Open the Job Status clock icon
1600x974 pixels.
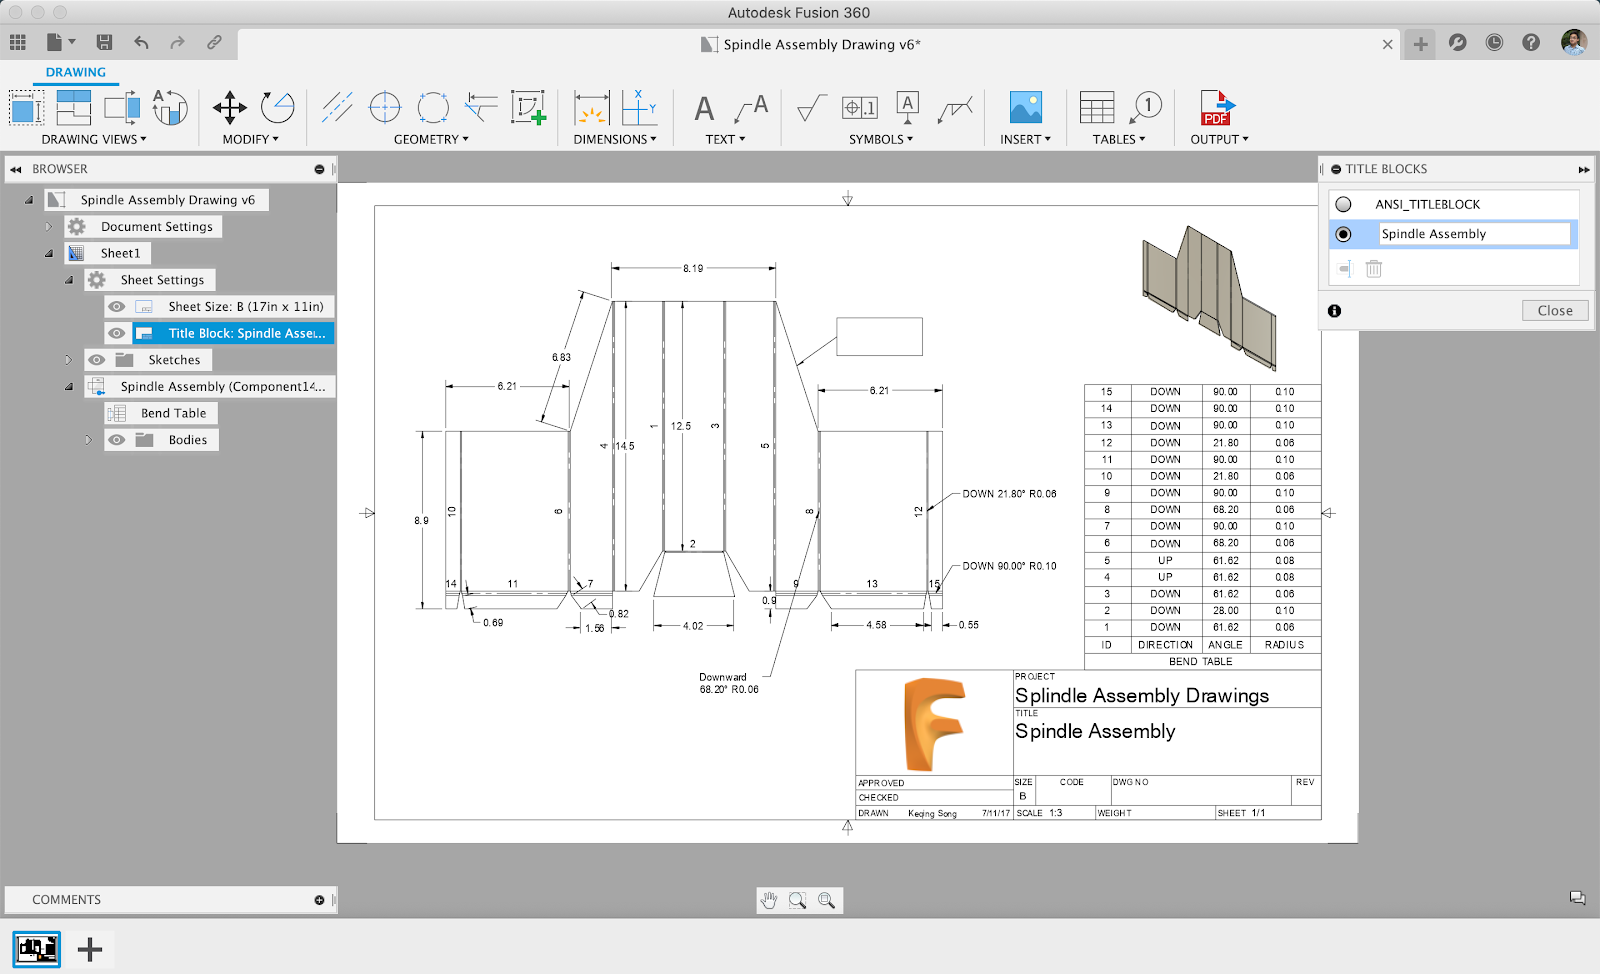[x=1494, y=43]
